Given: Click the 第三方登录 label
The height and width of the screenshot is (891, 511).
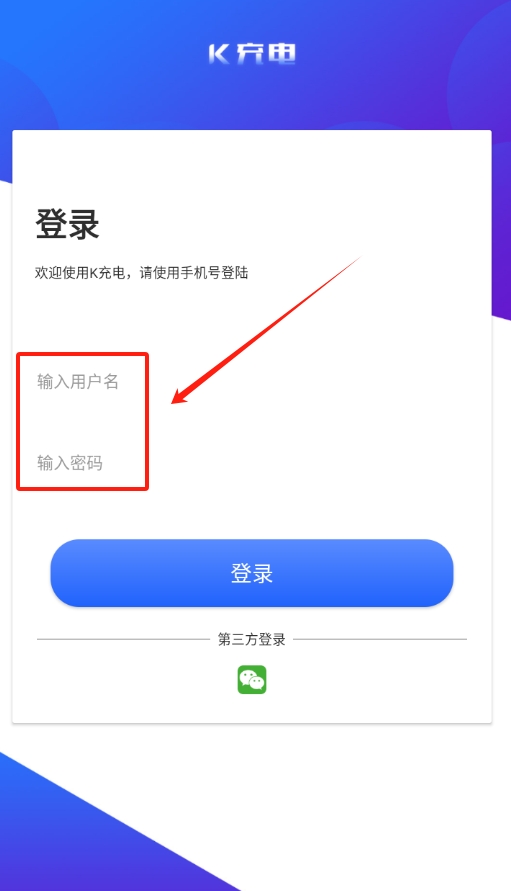Looking at the screenshot, I should click(x=252, y=639).
